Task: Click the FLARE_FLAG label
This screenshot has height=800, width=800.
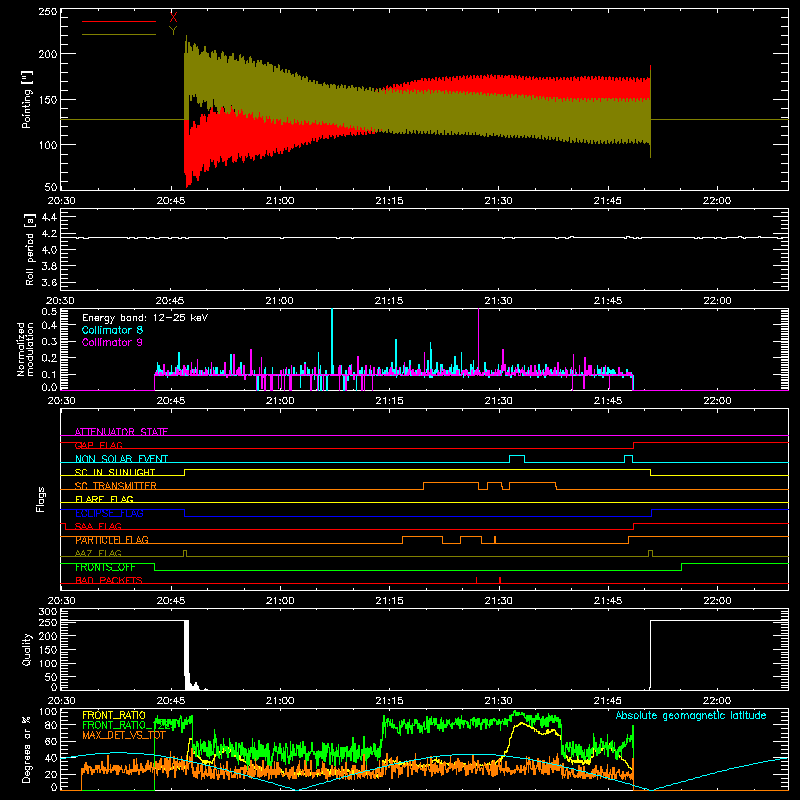Action: (x=104, y=499)
